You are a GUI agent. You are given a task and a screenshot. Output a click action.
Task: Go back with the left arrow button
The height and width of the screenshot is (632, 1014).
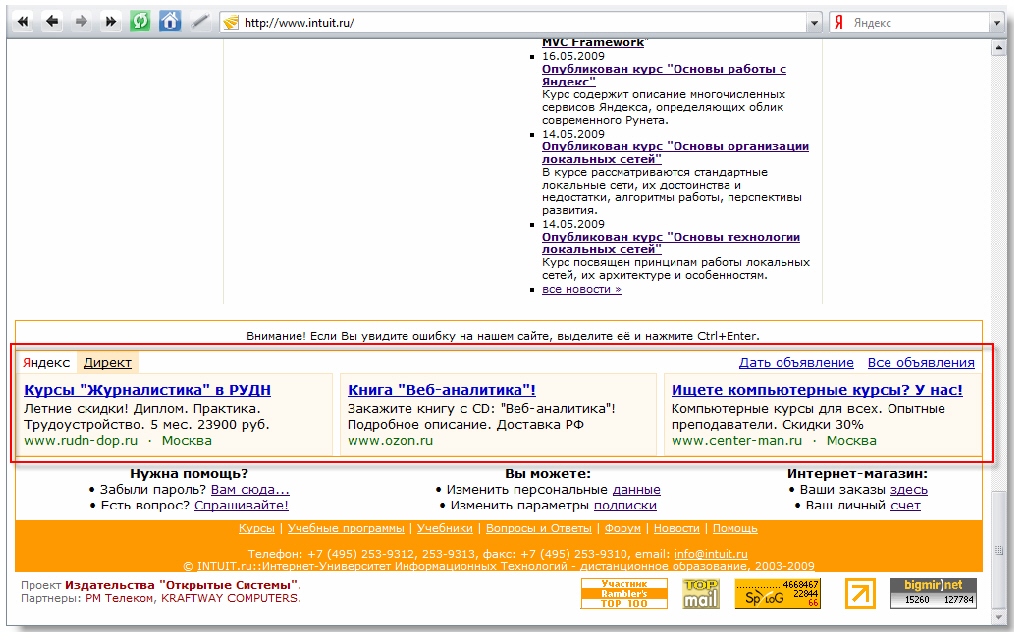coord(52,22)
